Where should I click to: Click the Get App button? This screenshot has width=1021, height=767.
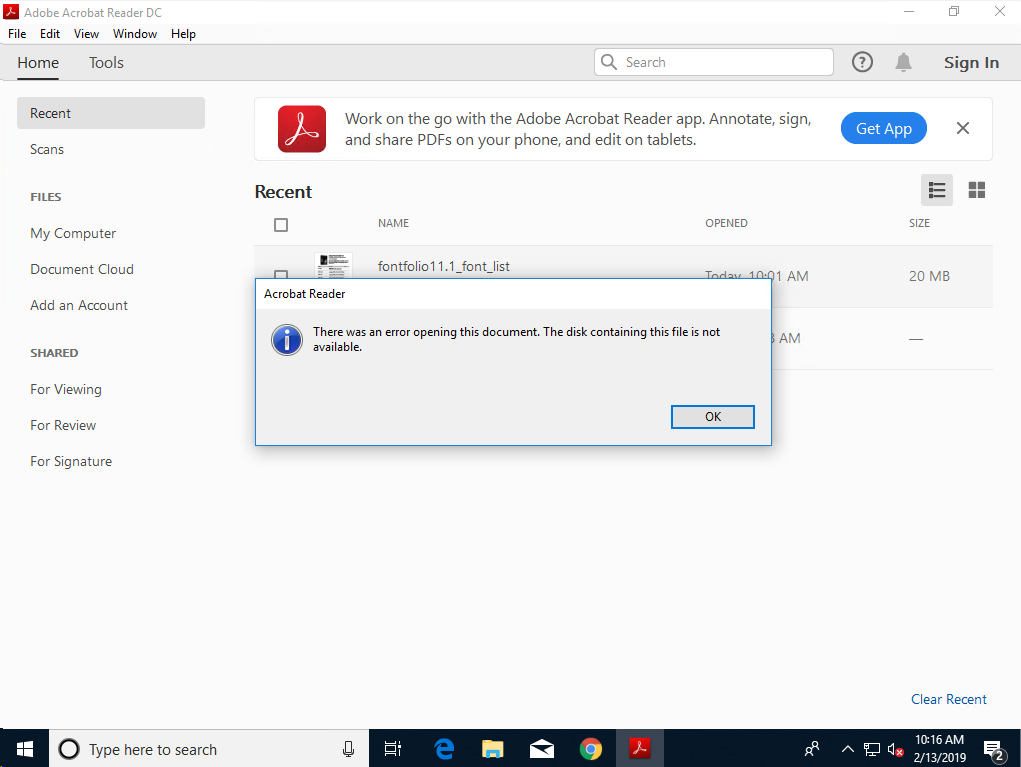pyautogui.click(x=884, y=128)
